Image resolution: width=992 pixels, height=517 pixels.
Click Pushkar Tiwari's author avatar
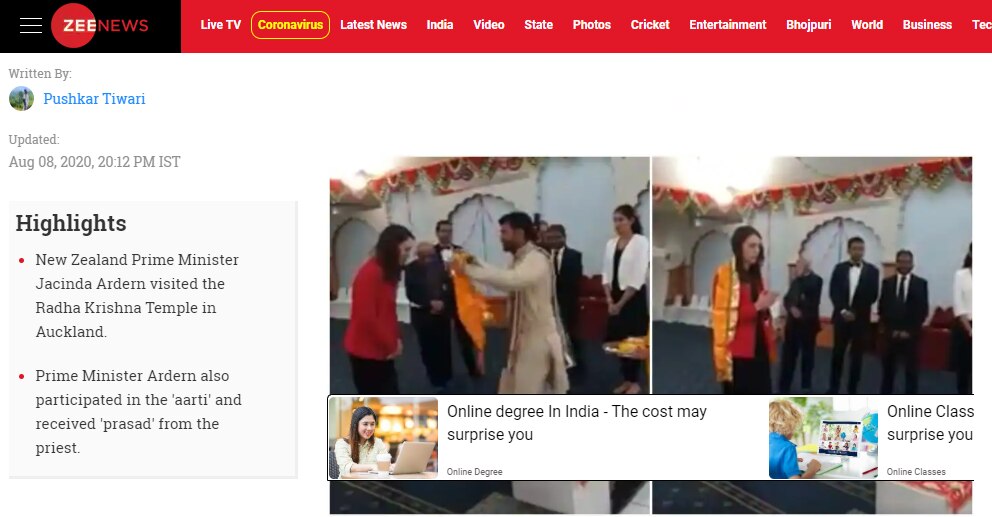coord(21,99)
